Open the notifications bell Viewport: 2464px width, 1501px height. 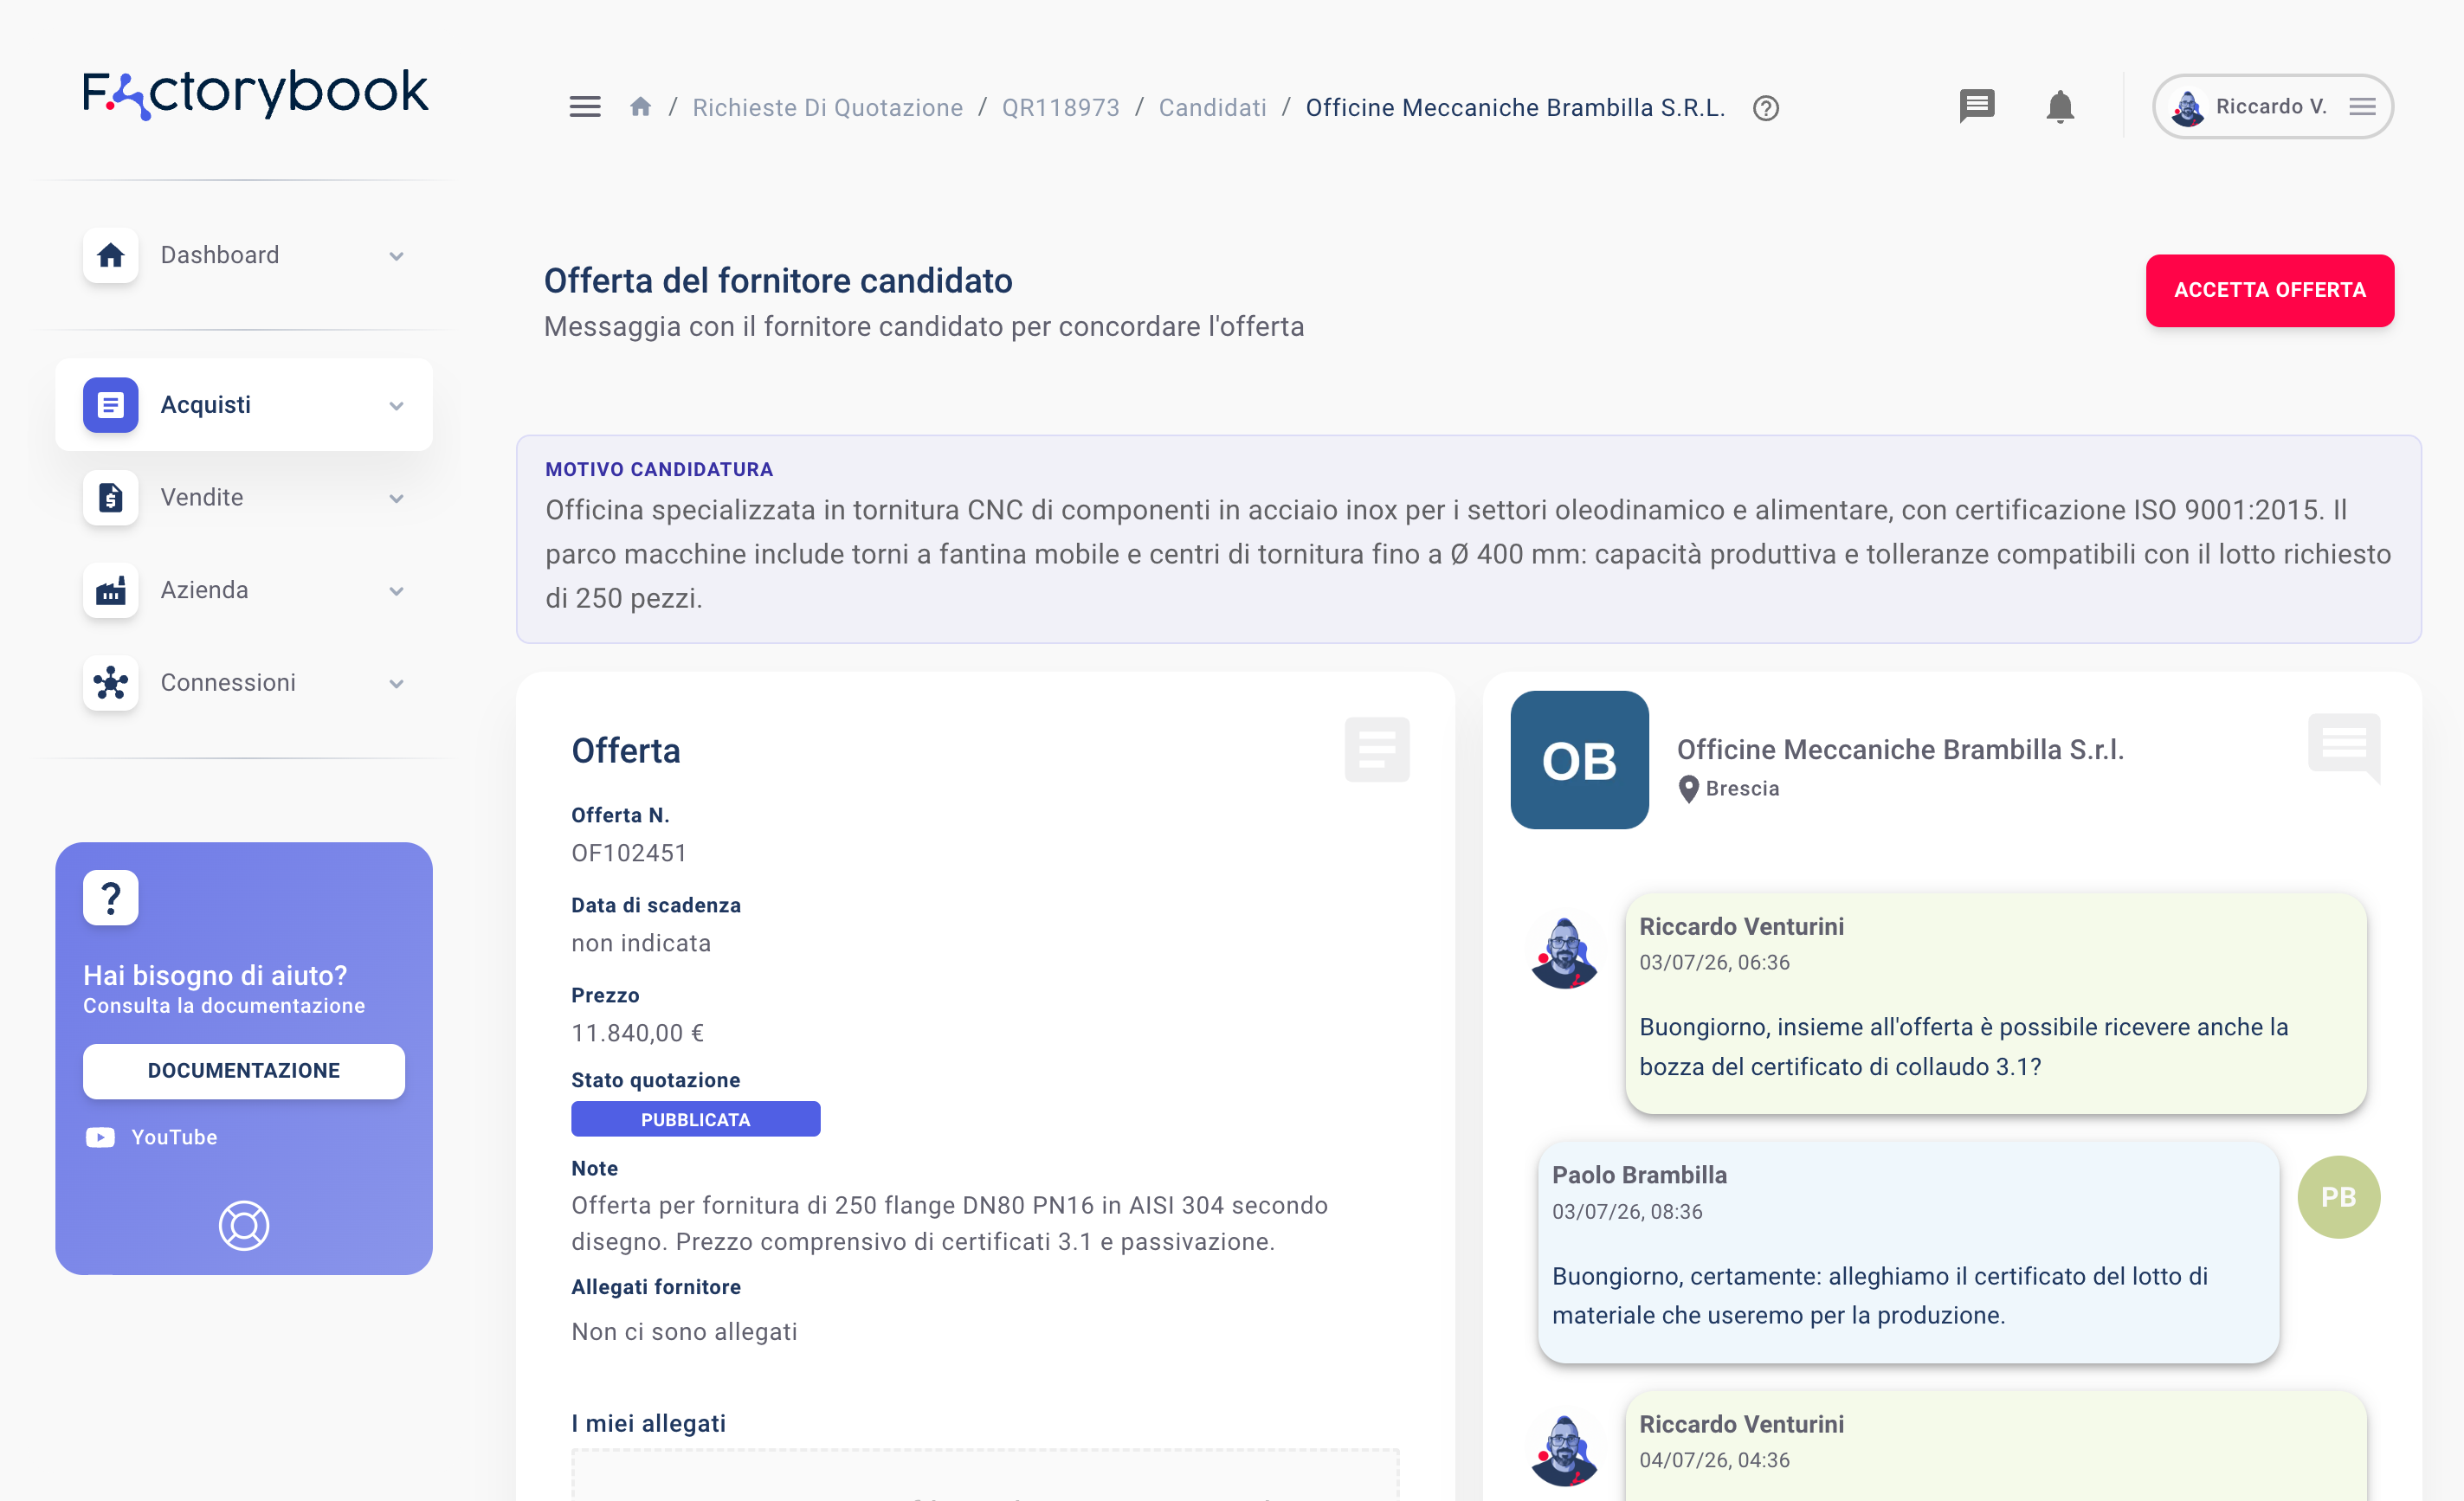coord(2060,106)
